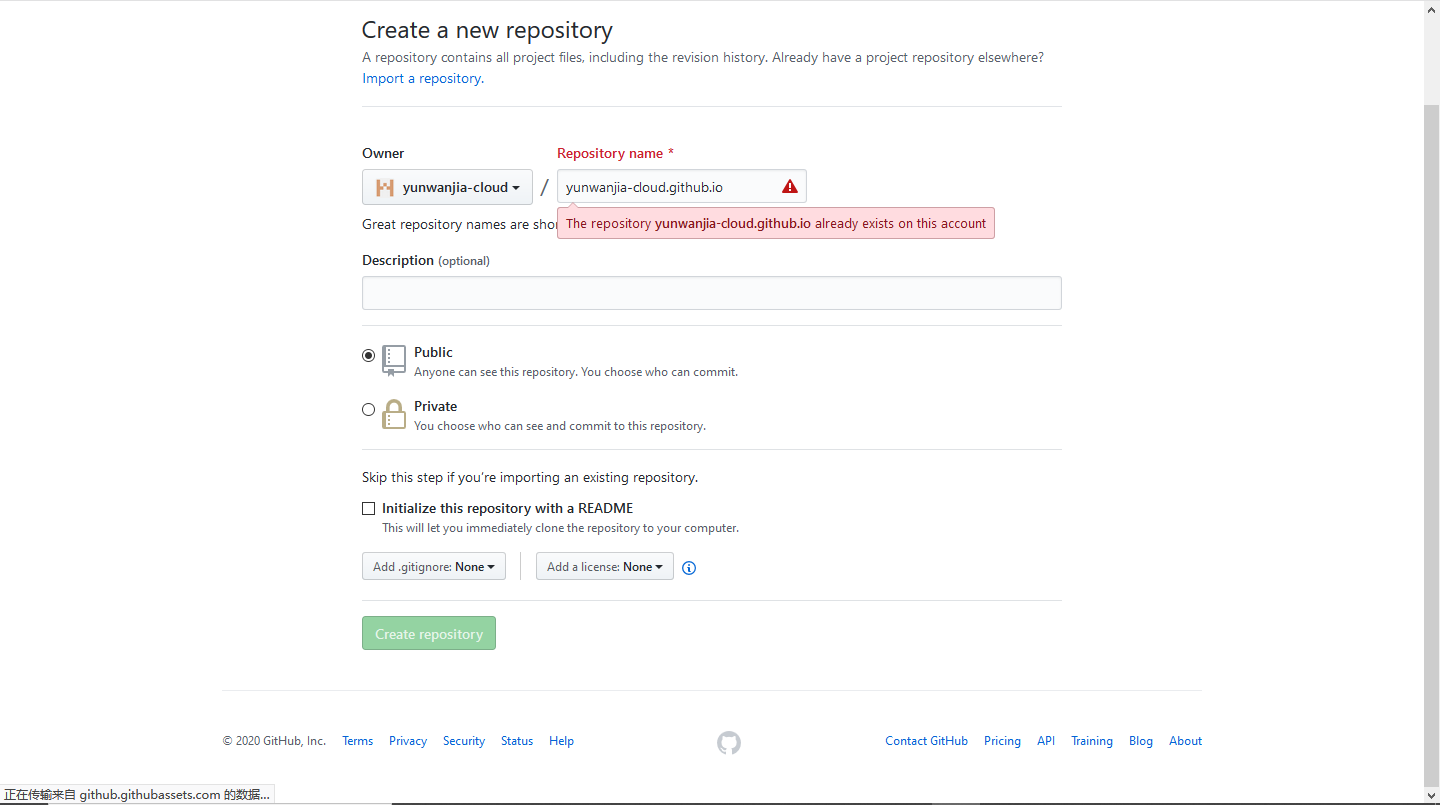This screenshot has height=805, width=1440.
Task: Enable Initialize this repository with a README
Action: [x=369, y=508]
